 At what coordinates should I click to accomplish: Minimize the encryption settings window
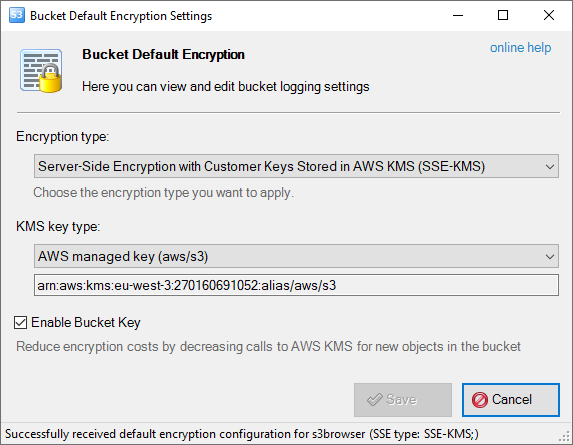pos(458,15)
